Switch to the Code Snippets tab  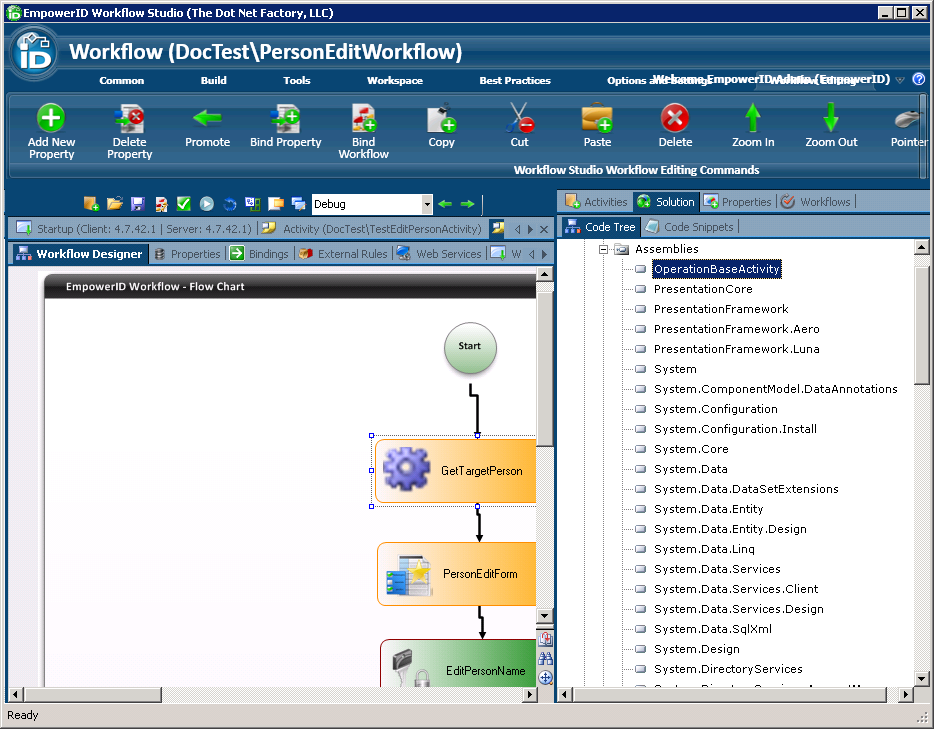point(690,227)
